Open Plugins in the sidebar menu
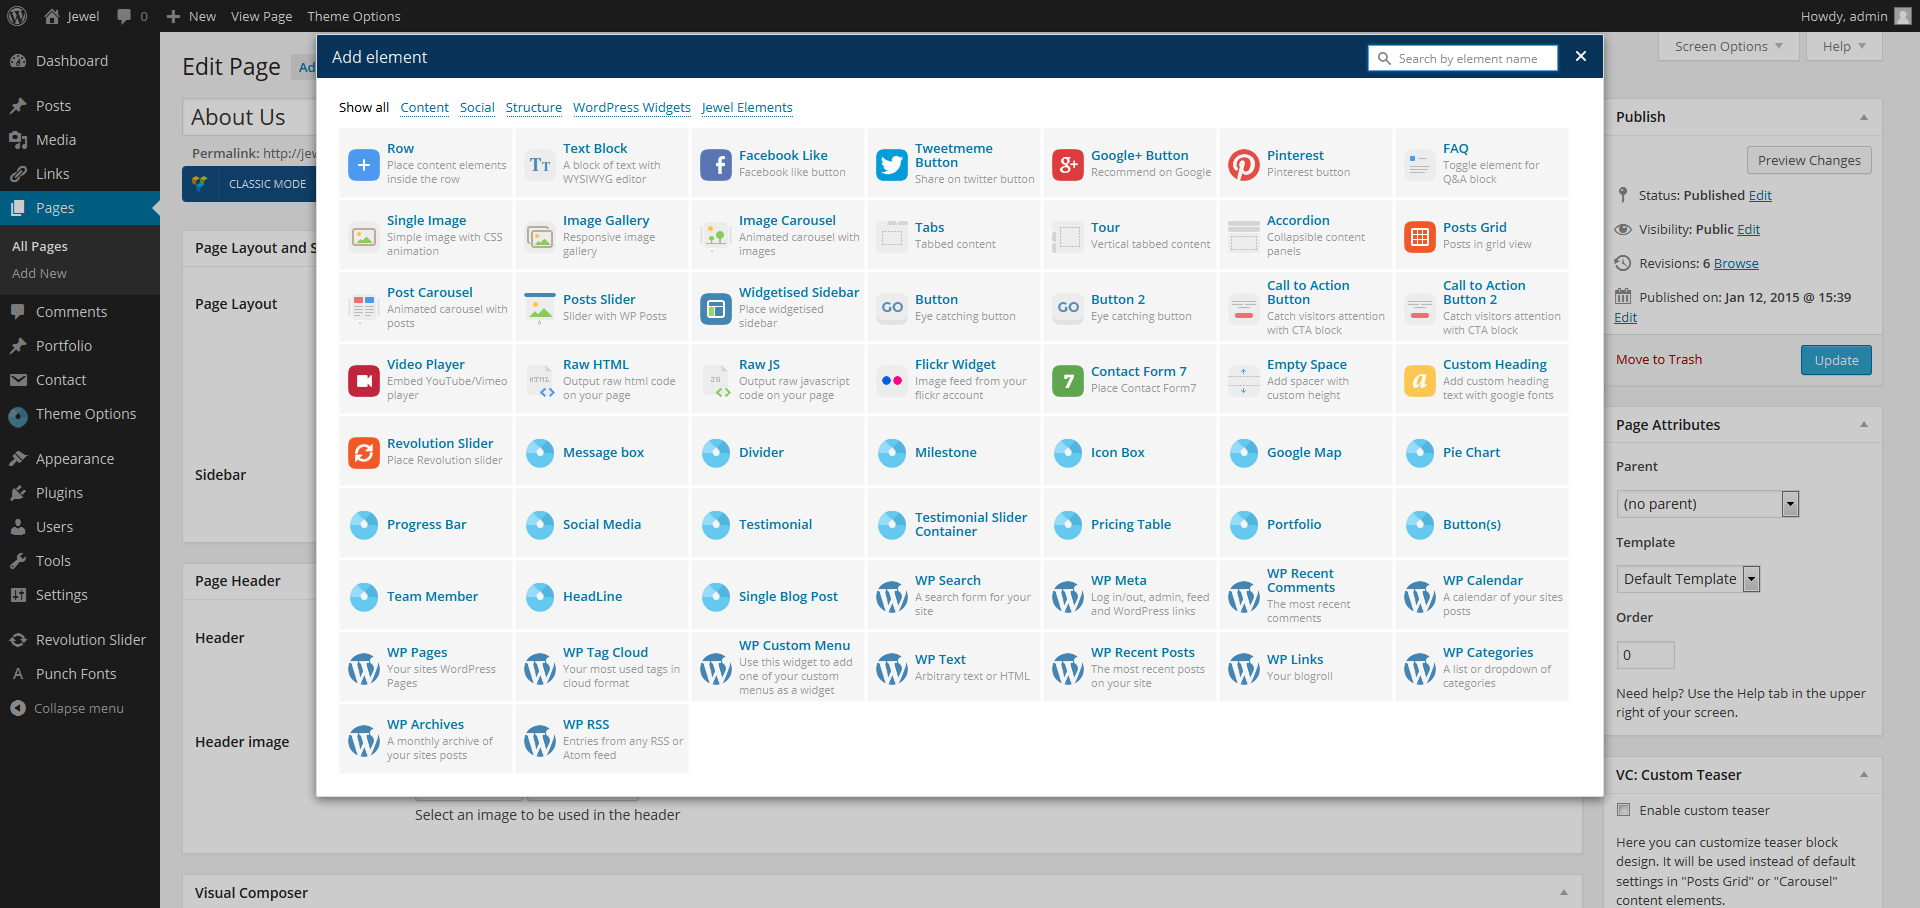1920x908 pixels. click(x=80, y=493)
